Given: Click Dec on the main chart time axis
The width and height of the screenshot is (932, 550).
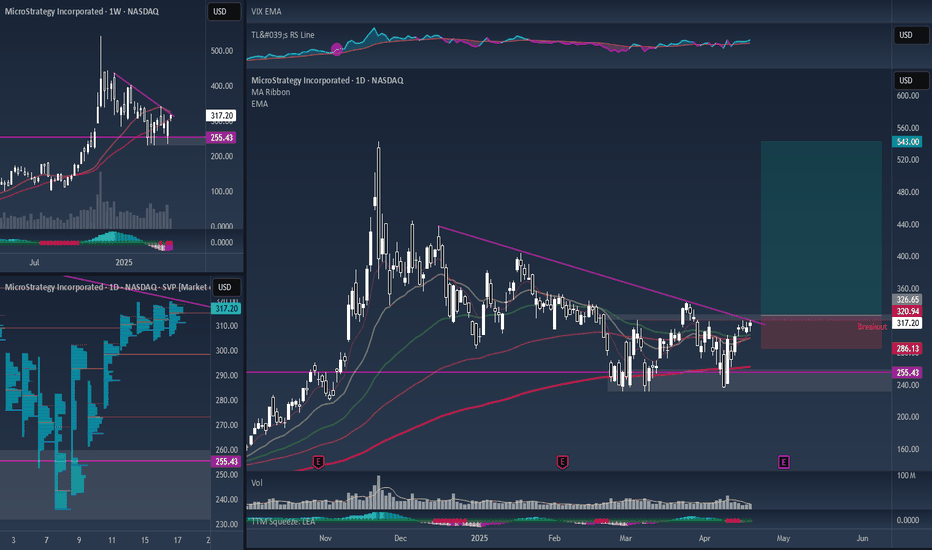Looking at the screenshot, I should [401, 538].
